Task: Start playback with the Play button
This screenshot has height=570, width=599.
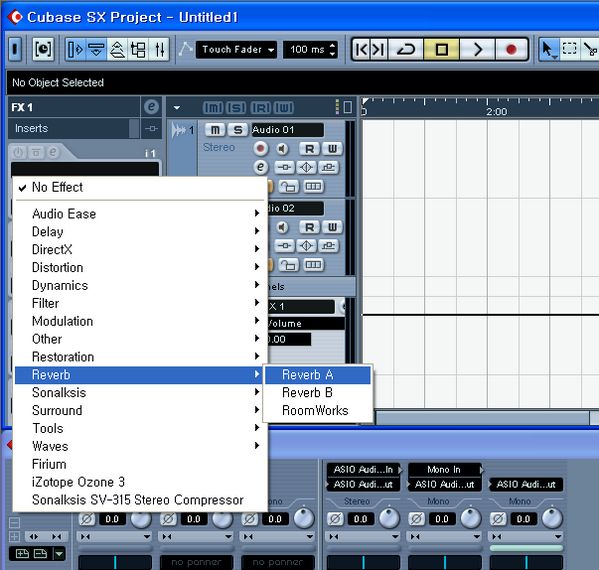Action: pyautogui.click(x=478, y=50)
